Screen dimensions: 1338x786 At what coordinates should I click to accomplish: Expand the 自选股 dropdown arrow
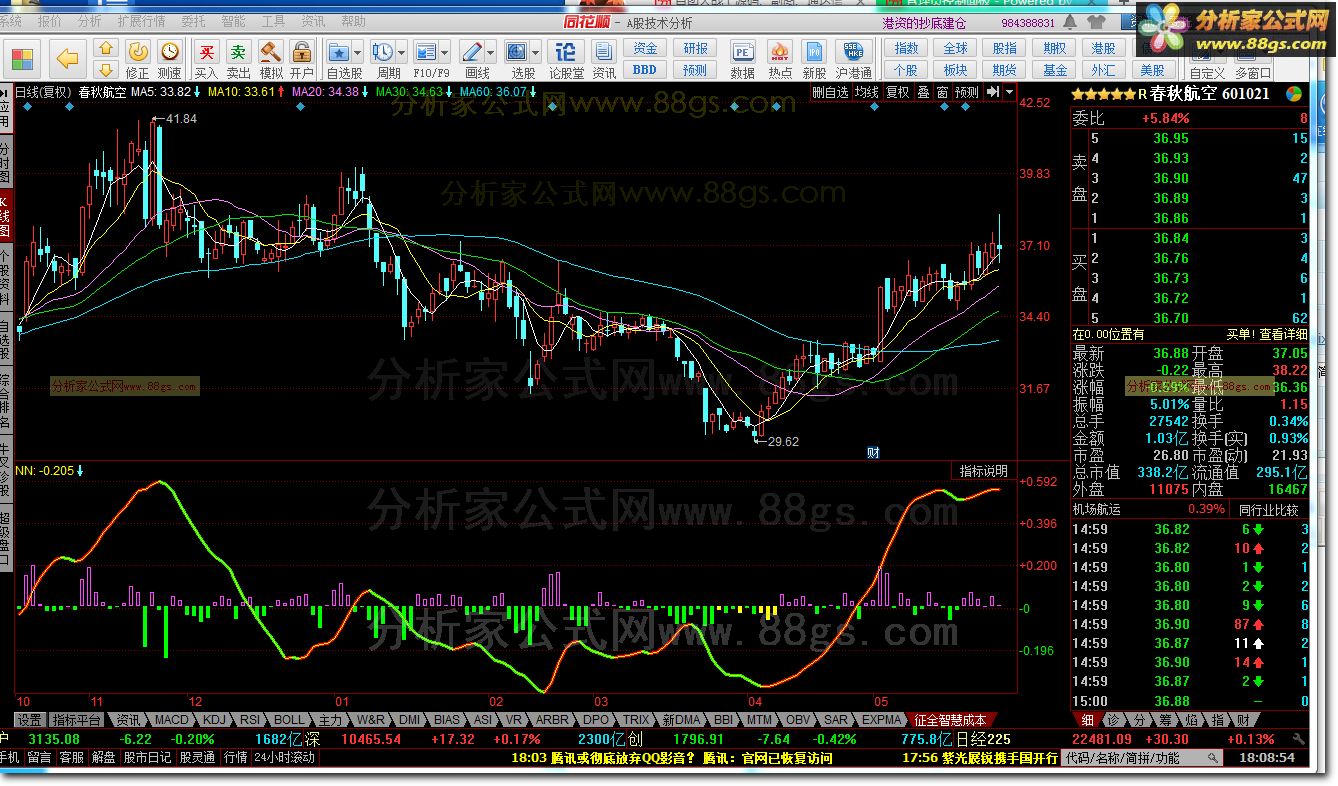(x=358, y=52)
